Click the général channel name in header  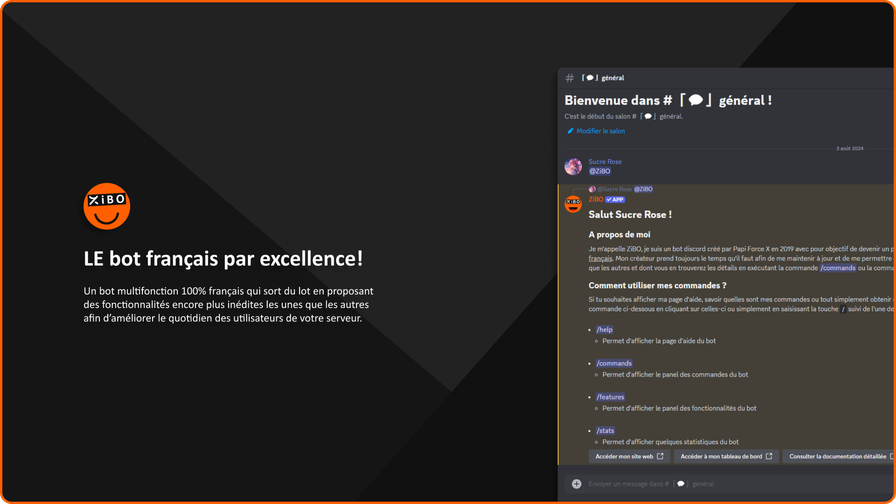[613, 78]
